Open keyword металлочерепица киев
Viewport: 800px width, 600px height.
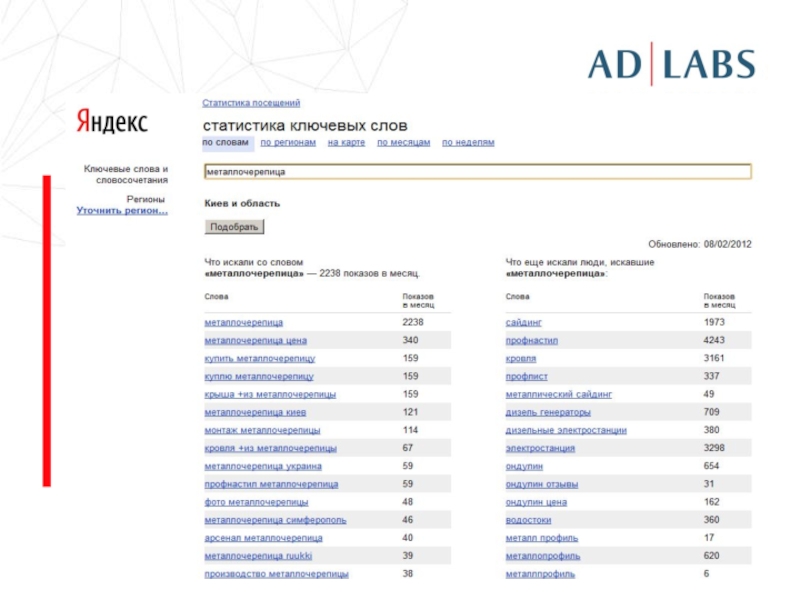click(x=255, y=412)
